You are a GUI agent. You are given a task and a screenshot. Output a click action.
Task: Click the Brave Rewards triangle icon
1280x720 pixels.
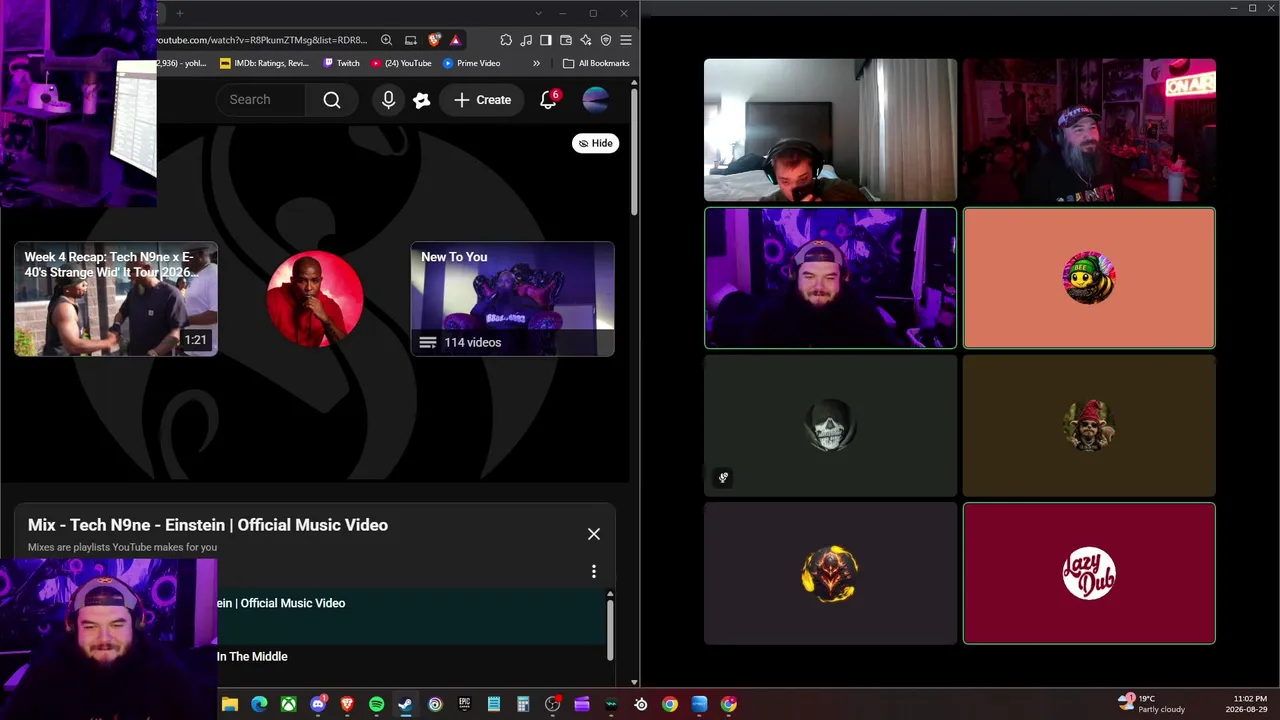[x=455, y=40]
